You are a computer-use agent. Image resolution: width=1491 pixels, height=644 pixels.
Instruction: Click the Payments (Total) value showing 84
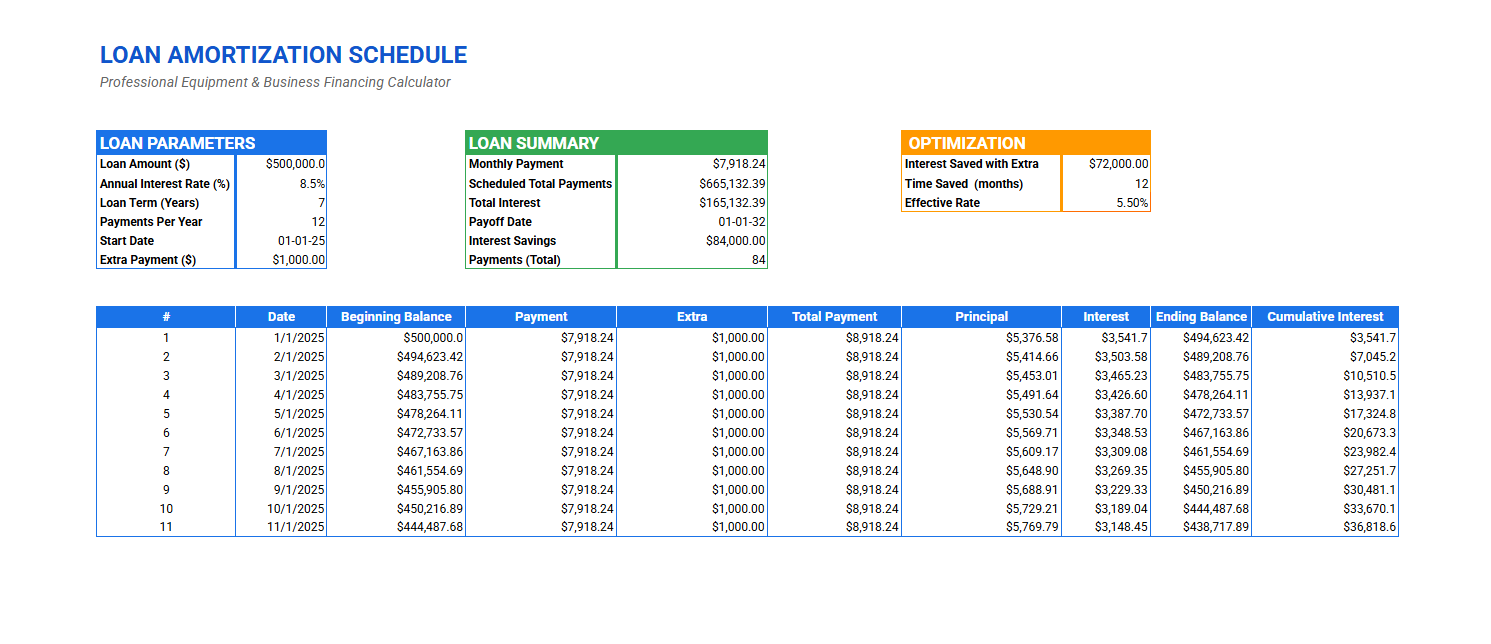coord(692,259)
